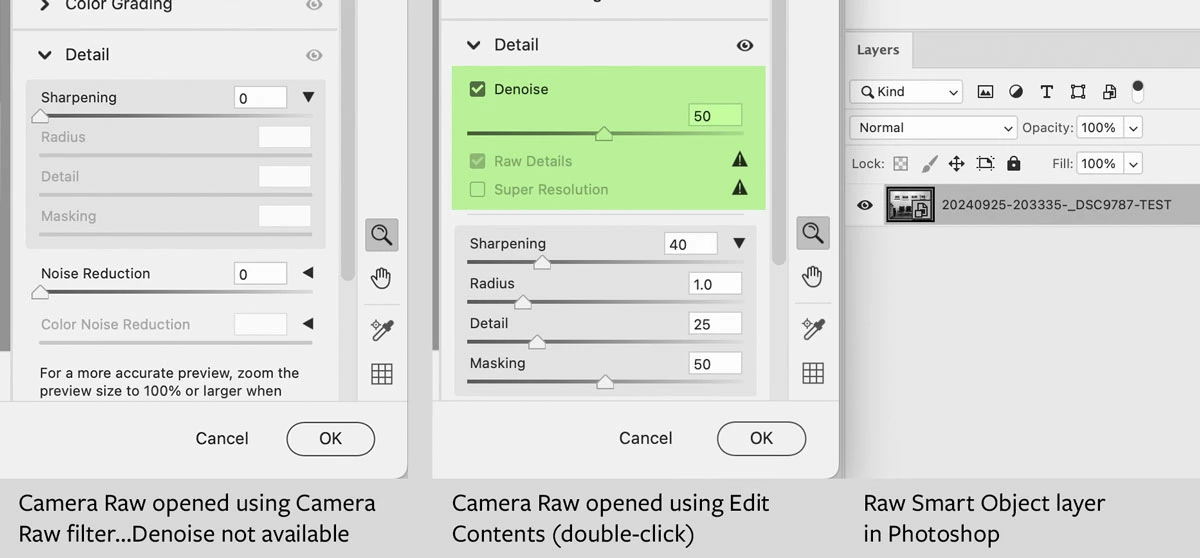Open Normal blend mode dropdown
The width and height of the screenshot is (1200, 558).
[x=933, y=128]
